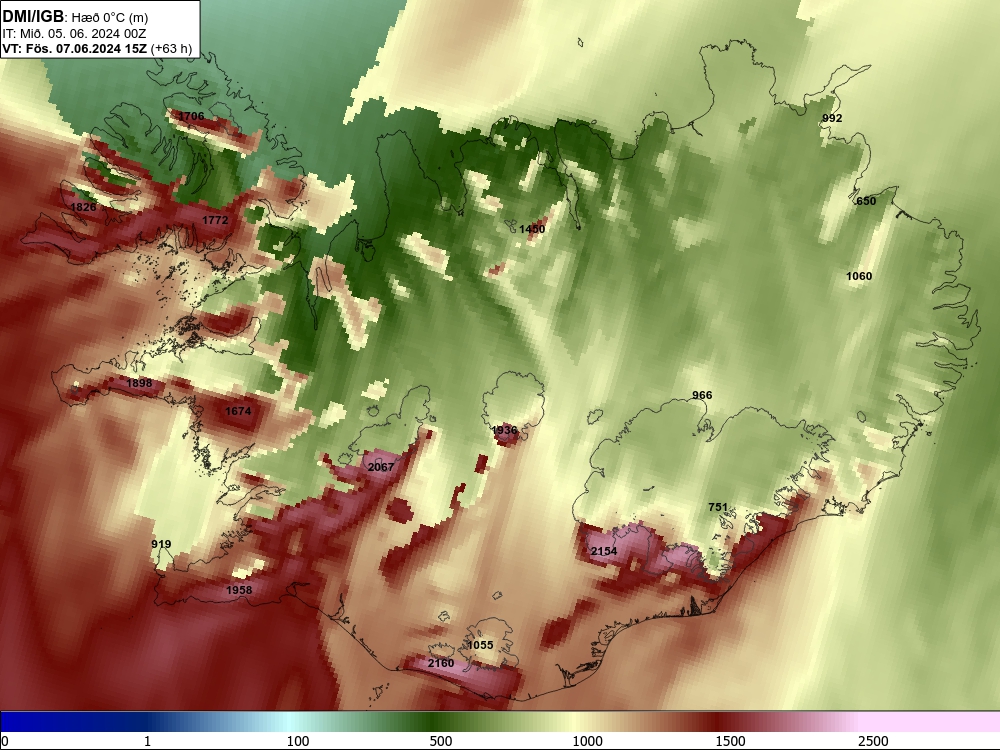
Task: Click the 1826 elevation label
Action: 83,207
